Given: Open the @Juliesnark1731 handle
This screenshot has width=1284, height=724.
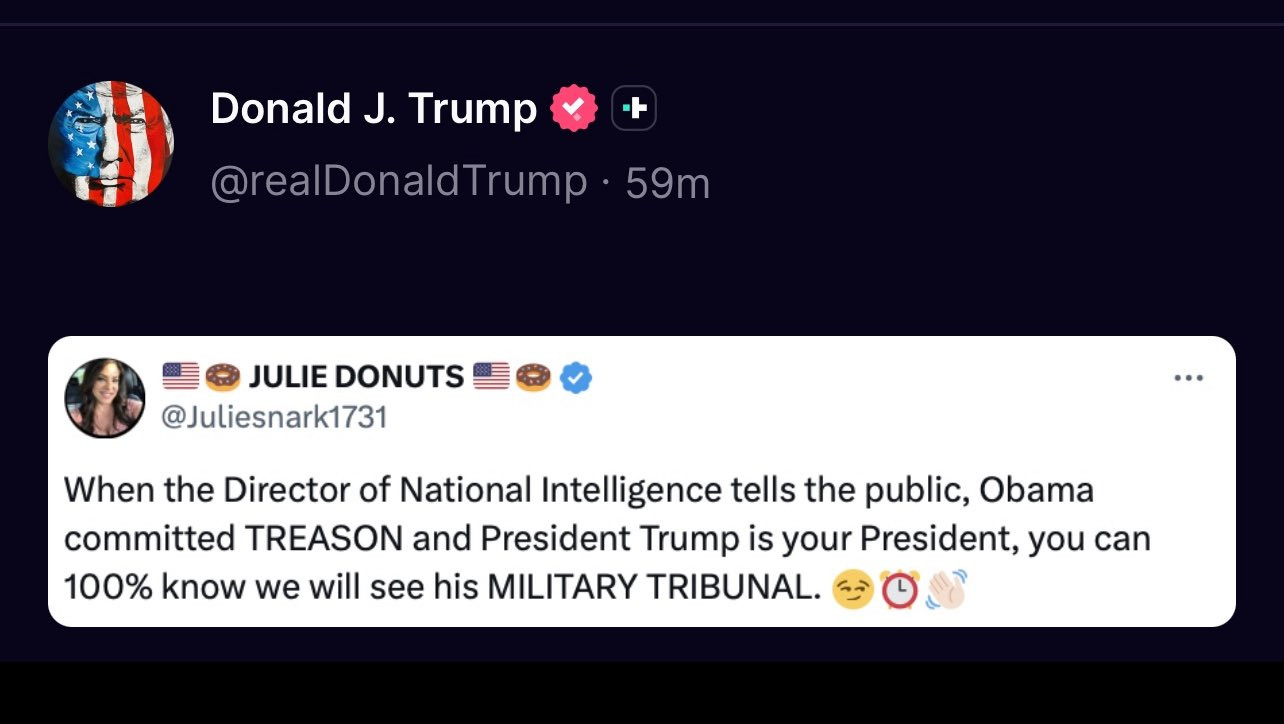Looking at the screenshot, I should click(x=274, y=416).
